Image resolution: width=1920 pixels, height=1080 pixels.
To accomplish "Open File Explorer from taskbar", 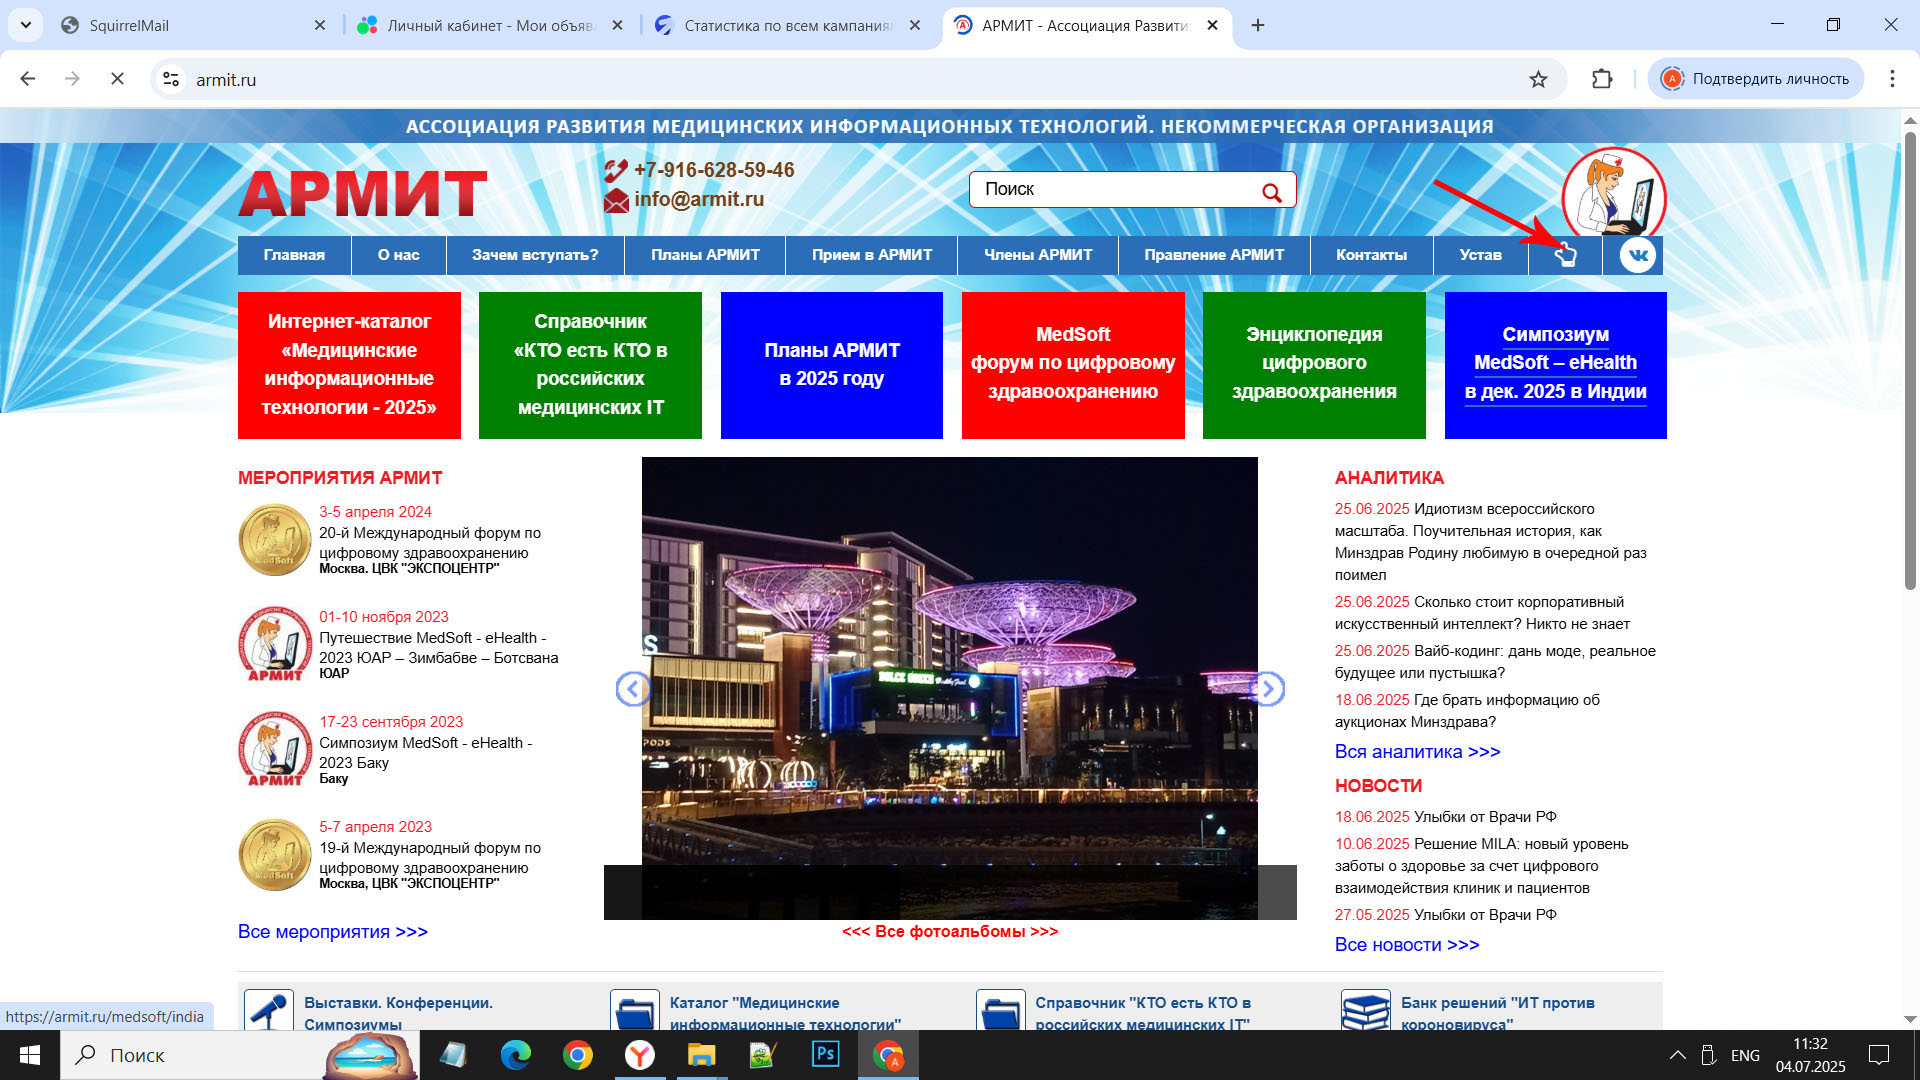I will click(x=702, y=1055).
